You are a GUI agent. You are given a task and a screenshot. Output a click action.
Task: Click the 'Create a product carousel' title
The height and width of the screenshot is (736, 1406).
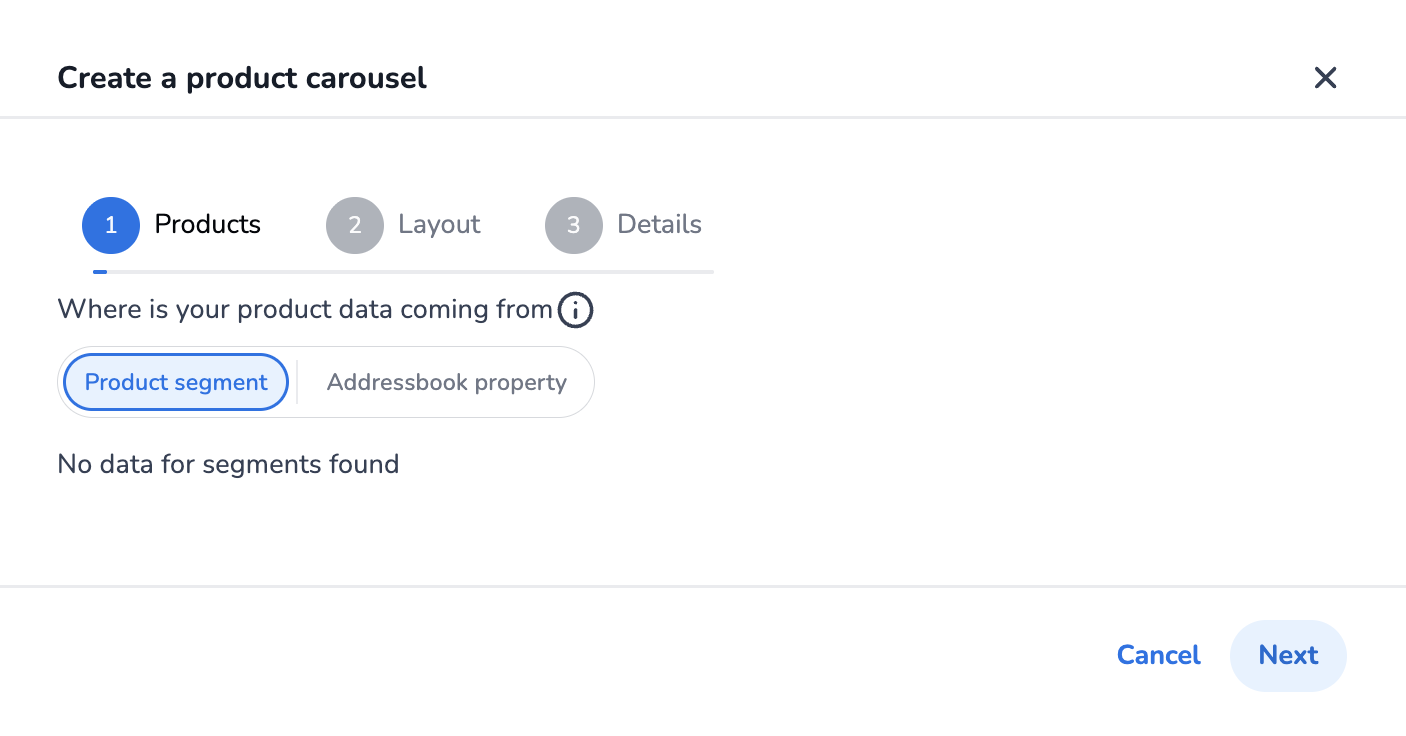point(242,78)
